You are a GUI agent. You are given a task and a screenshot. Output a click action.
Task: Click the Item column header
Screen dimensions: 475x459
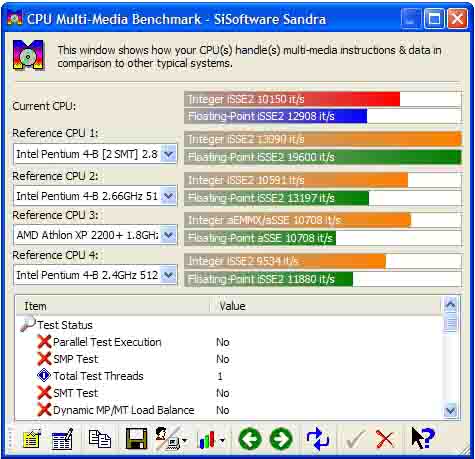(x=112, y=306)
